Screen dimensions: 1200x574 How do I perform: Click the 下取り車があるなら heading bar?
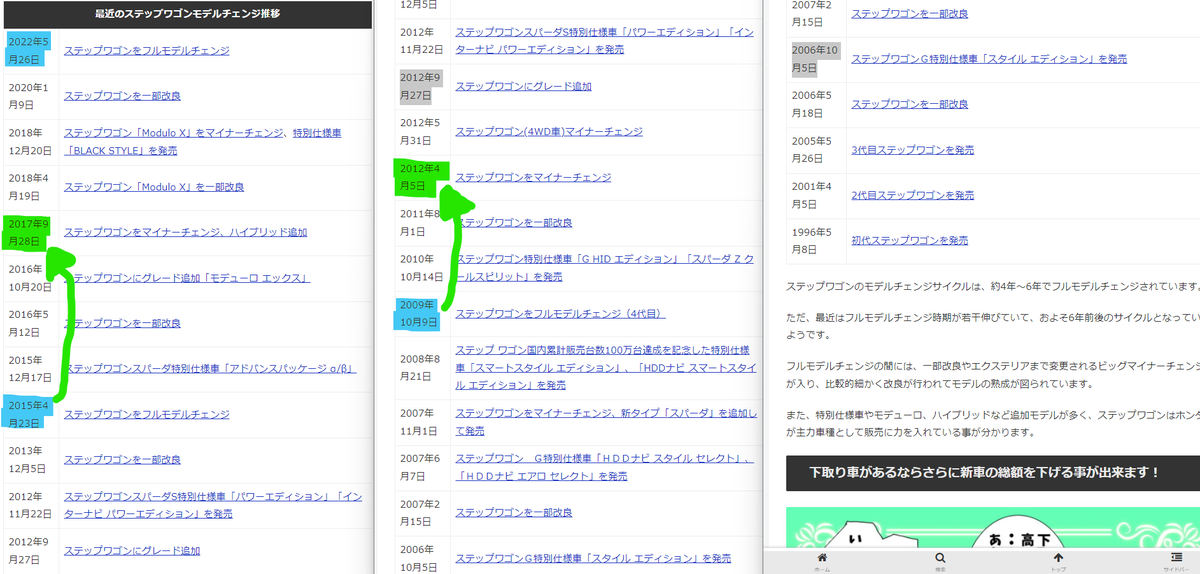pyautogui.click(x=993, y=471)
